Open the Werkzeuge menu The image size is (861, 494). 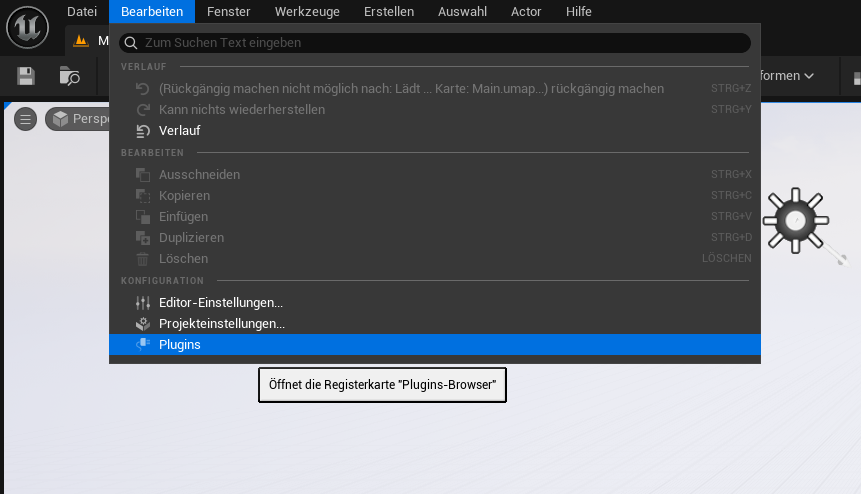pyautogui.click(x=307, y=12)
